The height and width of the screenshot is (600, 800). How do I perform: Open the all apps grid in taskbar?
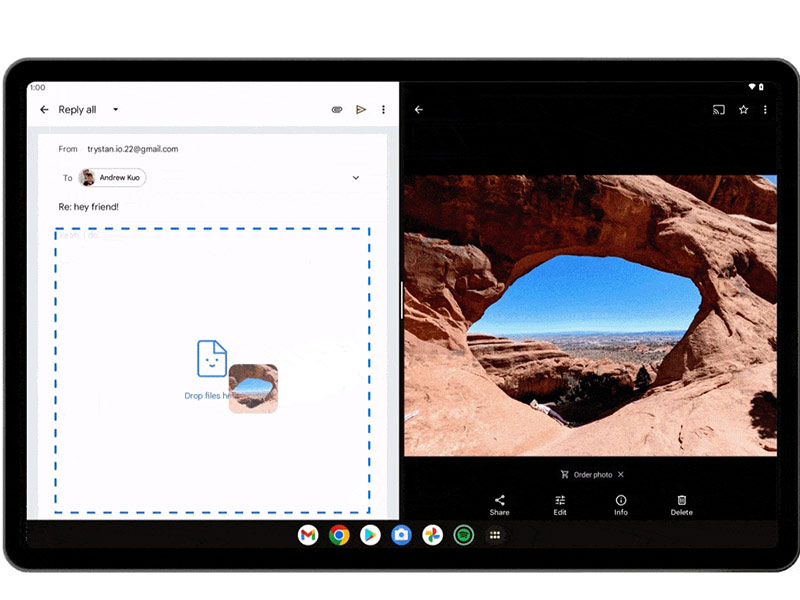coord(495,535)
